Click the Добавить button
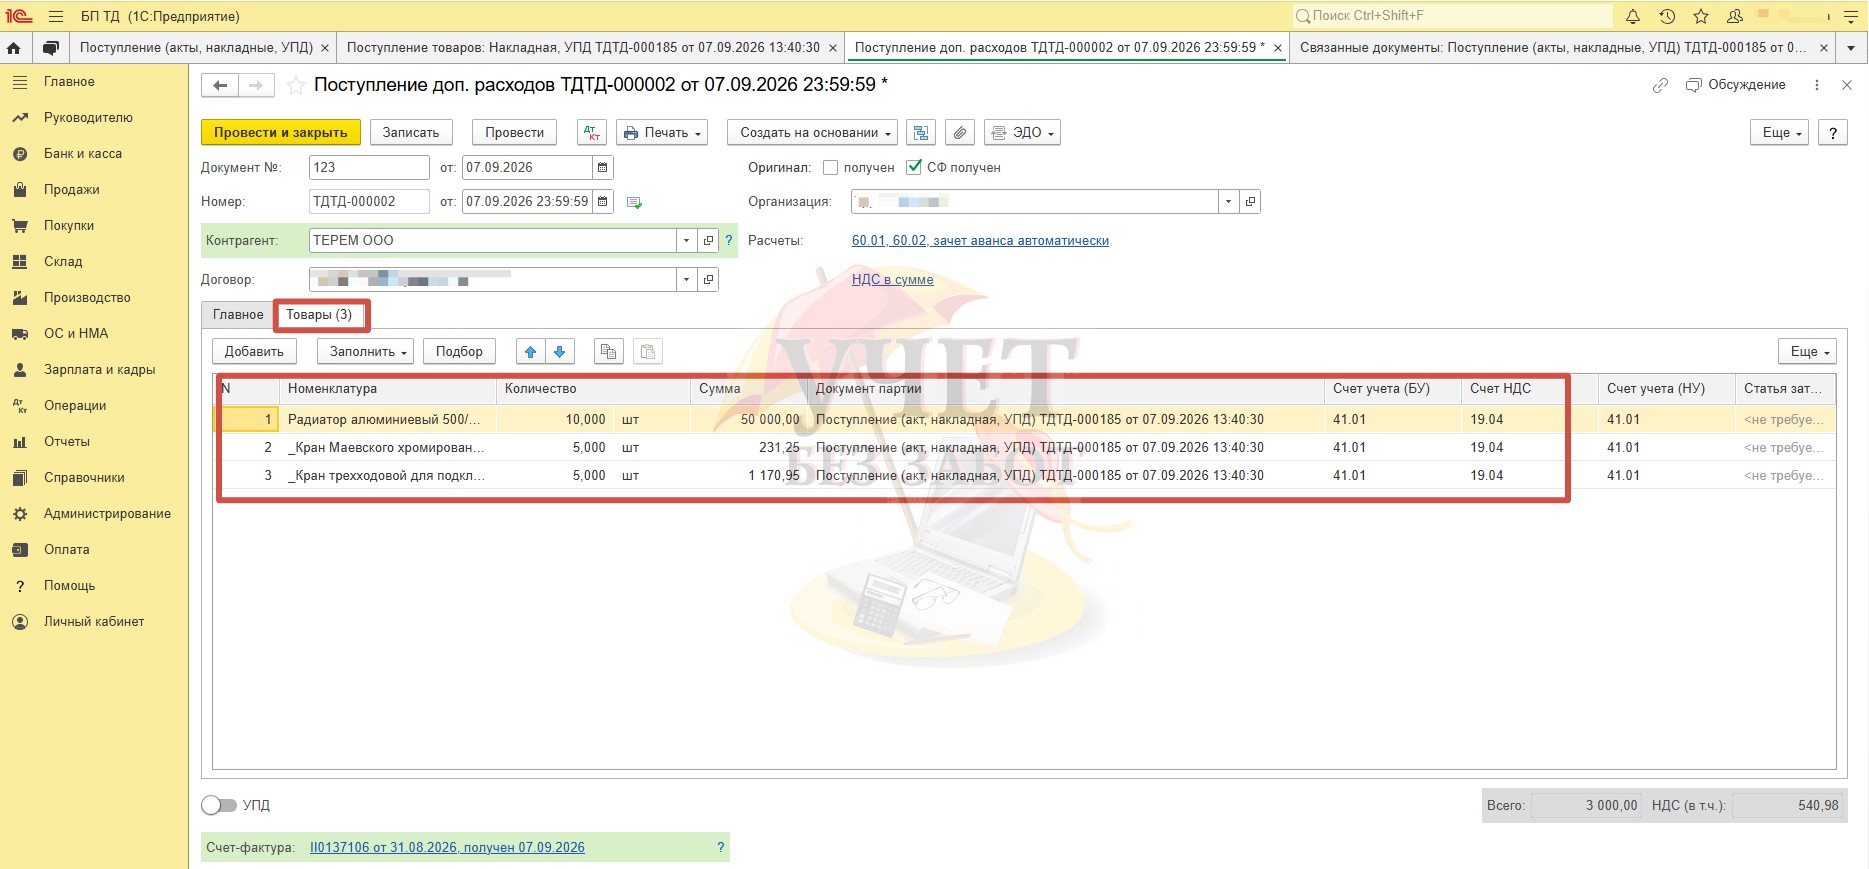 (x=254, y=352)
